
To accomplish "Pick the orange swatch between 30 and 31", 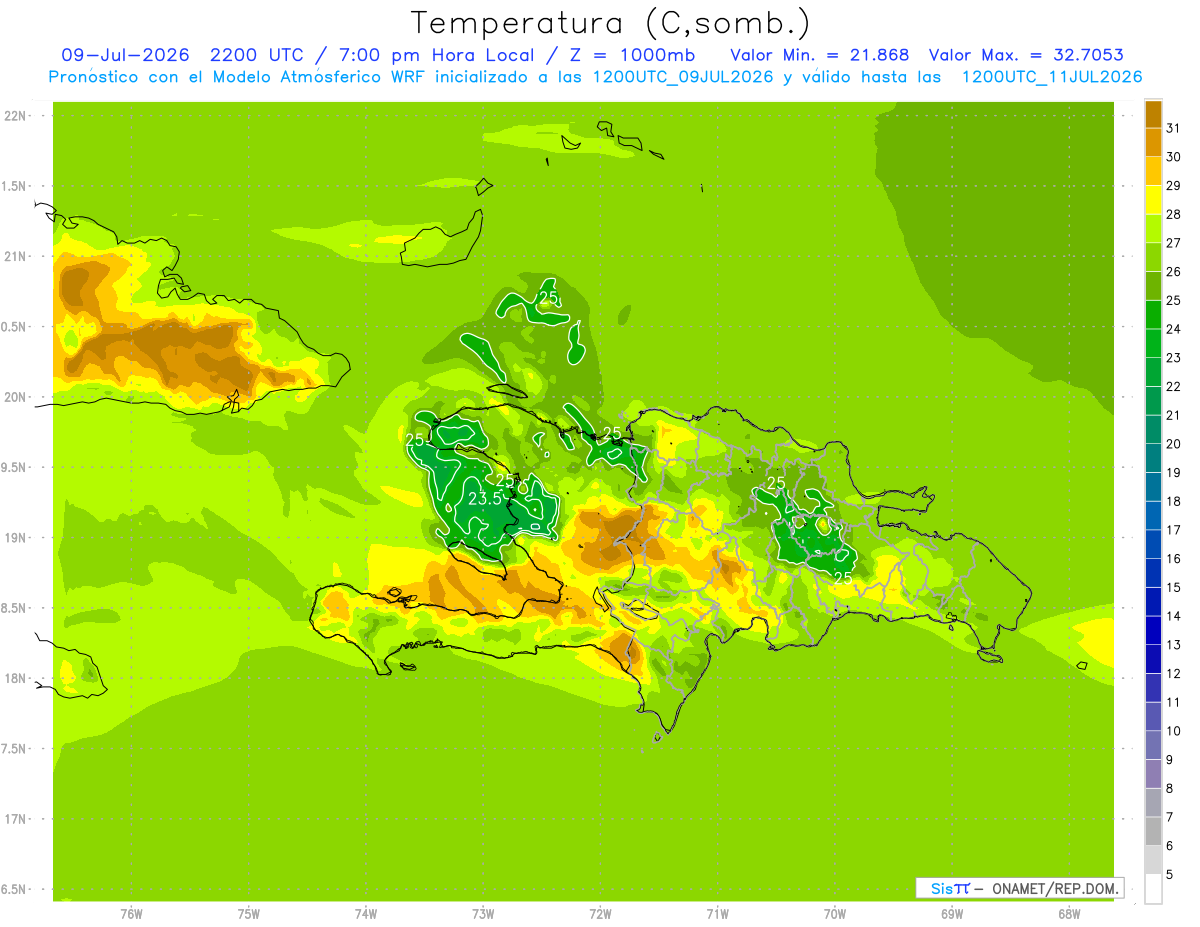I will 1153,143.
